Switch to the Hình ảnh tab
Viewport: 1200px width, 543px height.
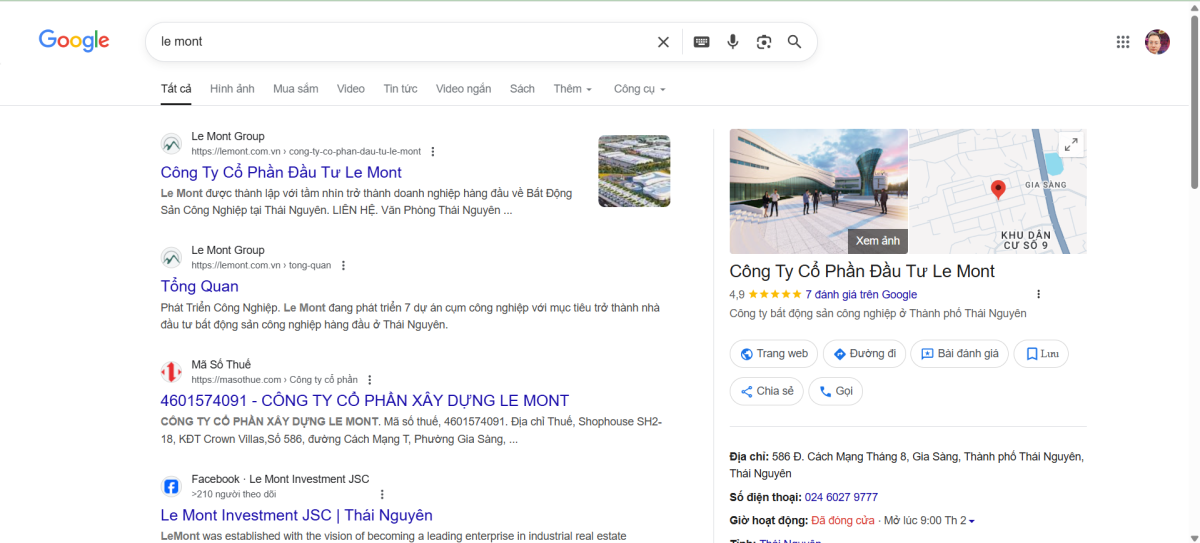232,89
